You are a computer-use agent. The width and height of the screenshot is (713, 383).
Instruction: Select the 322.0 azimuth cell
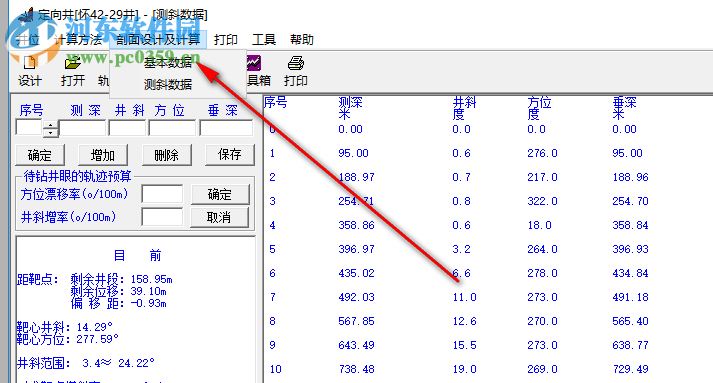tap(542, 201)
